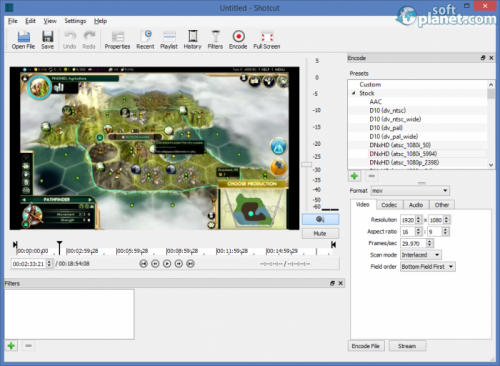The width and height of the screenshot is (500, 366).
Task: Click the Mute button
Action: click(320, 233)
